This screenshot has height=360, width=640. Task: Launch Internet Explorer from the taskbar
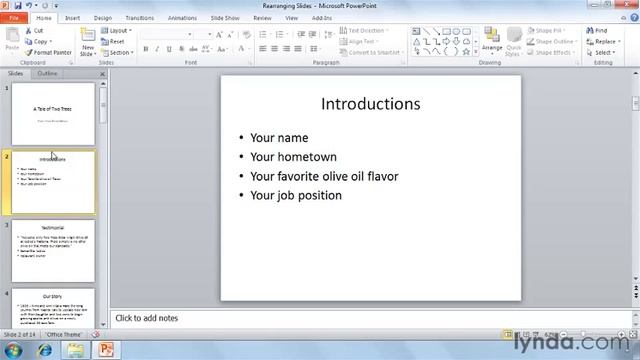click(44, 351)
